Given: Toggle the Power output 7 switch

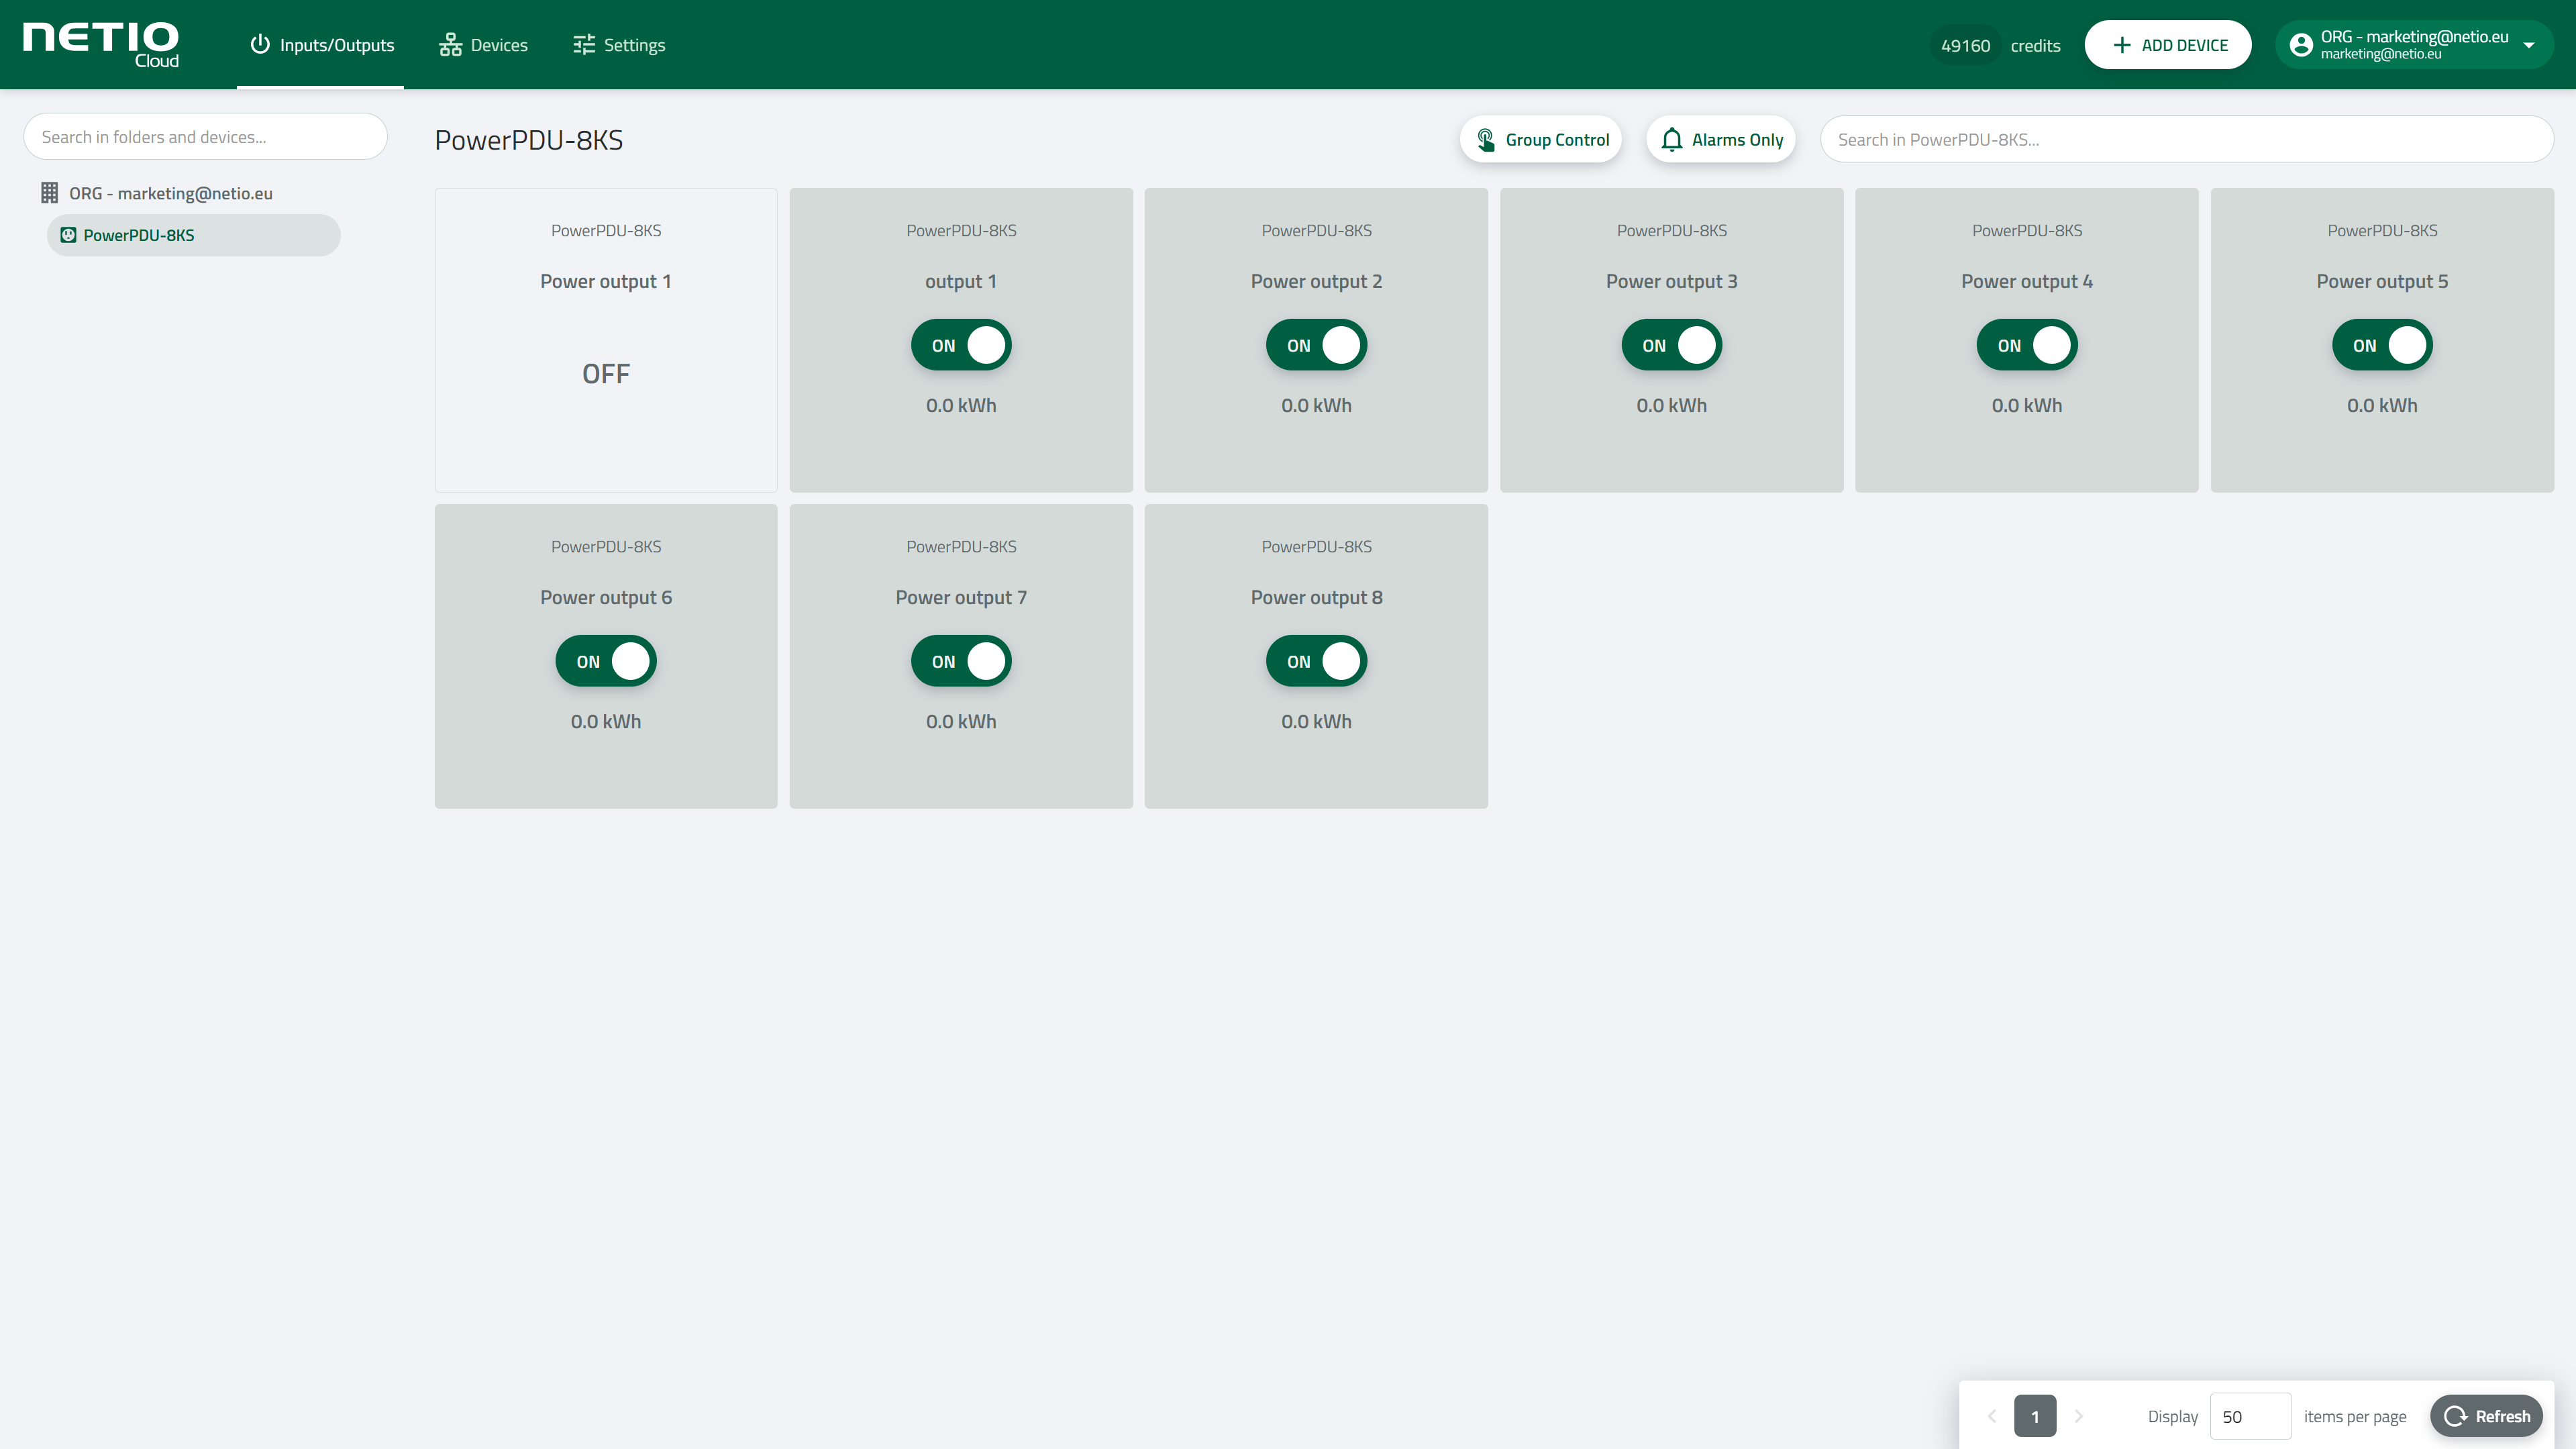Looking at the screenshot, I should click(961, 661).
